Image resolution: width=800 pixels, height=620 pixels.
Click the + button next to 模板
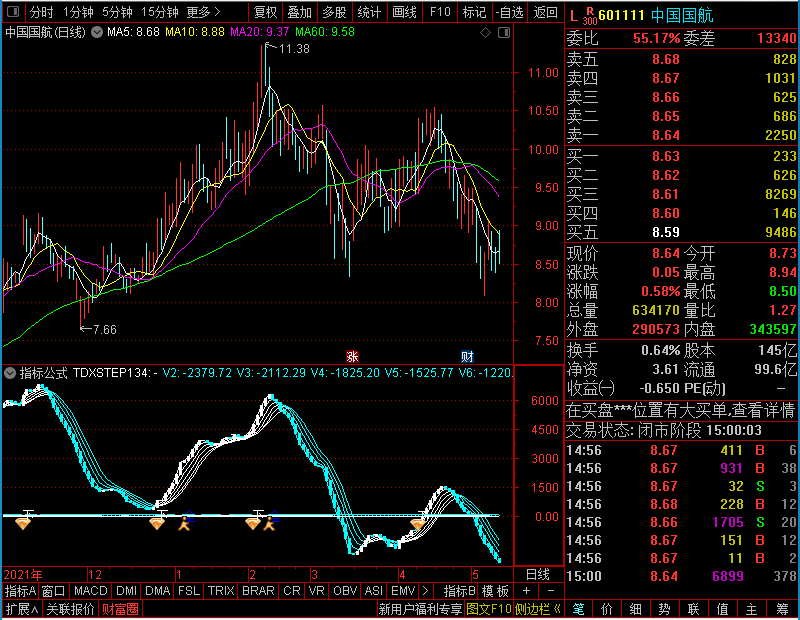(527, 591)
